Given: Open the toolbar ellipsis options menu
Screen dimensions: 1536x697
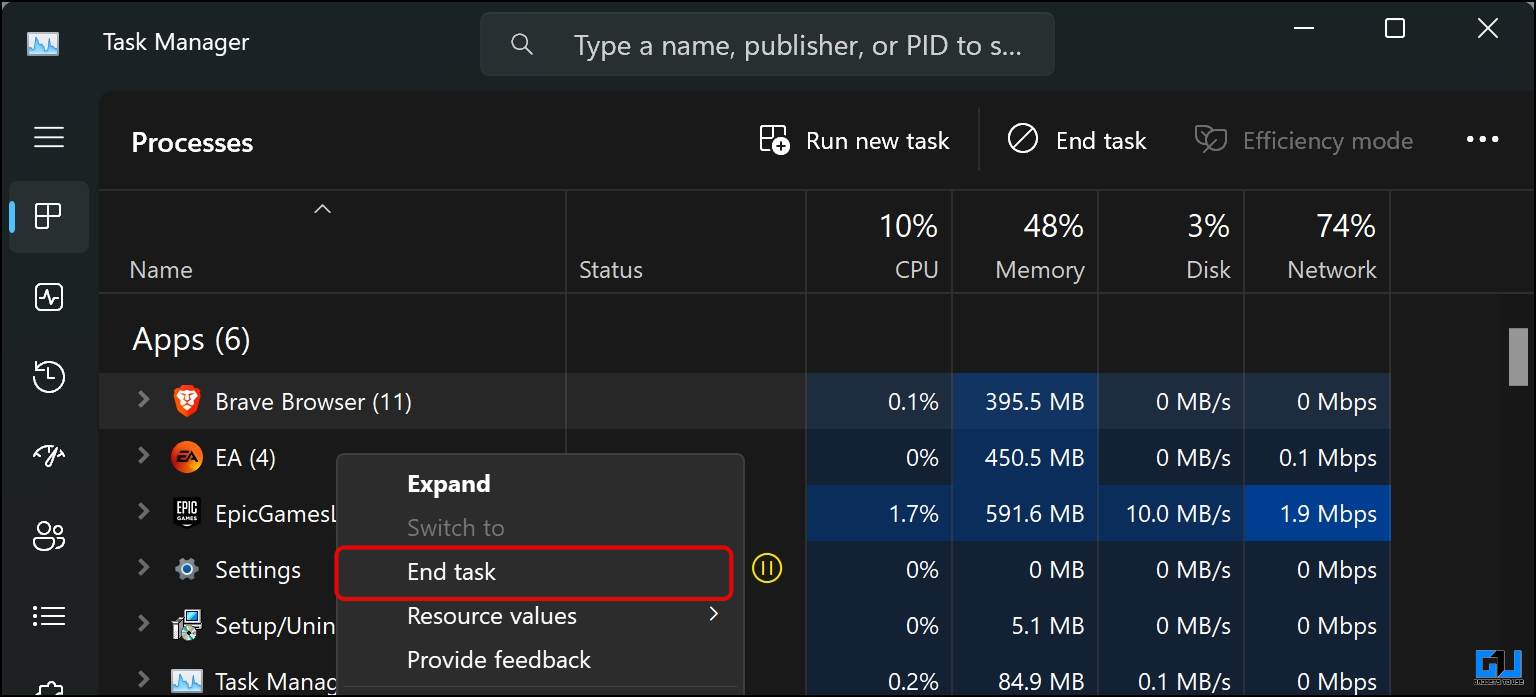Looking at the screenshot, I should point(1483,139).
